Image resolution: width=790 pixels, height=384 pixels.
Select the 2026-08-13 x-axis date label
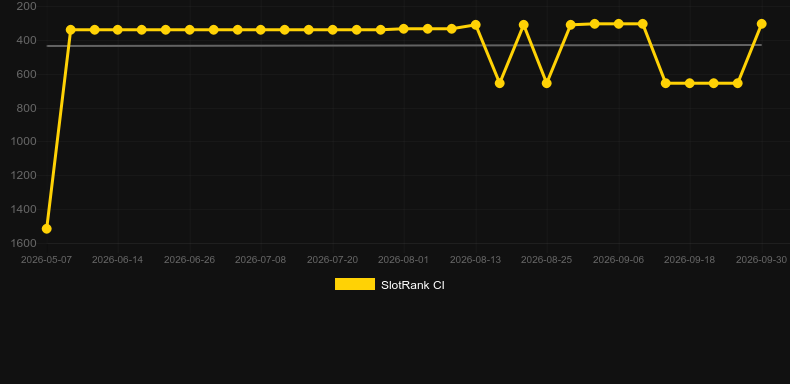[476, 260]
